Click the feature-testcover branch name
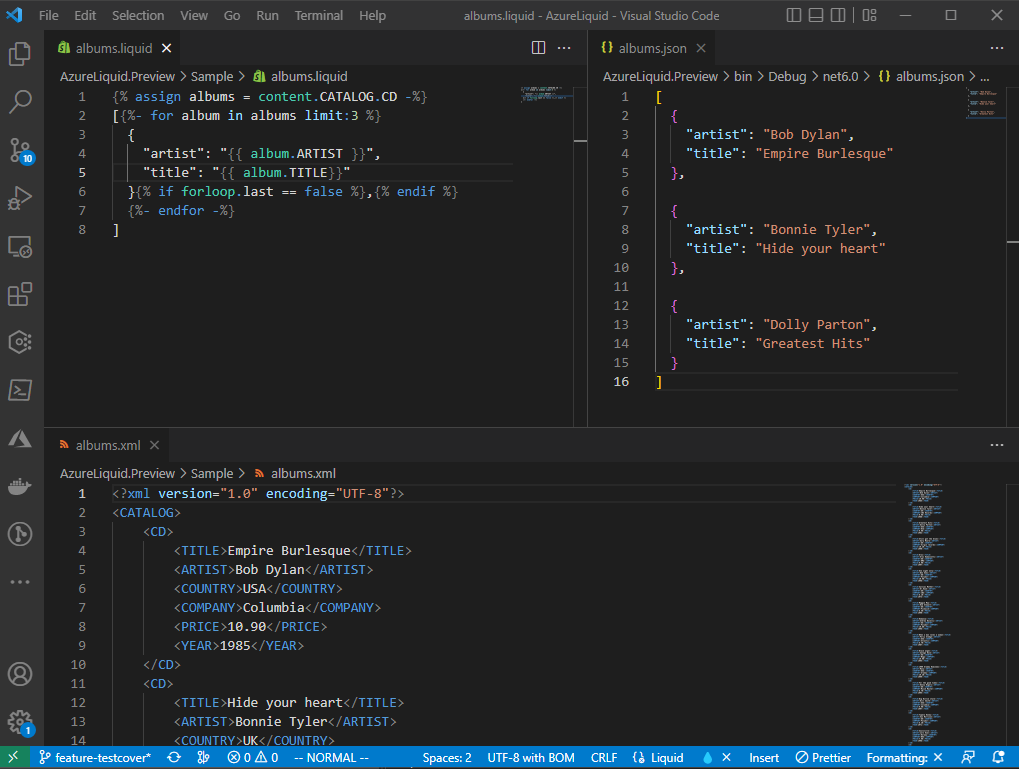1019x769 pixels. click(96, 757)
